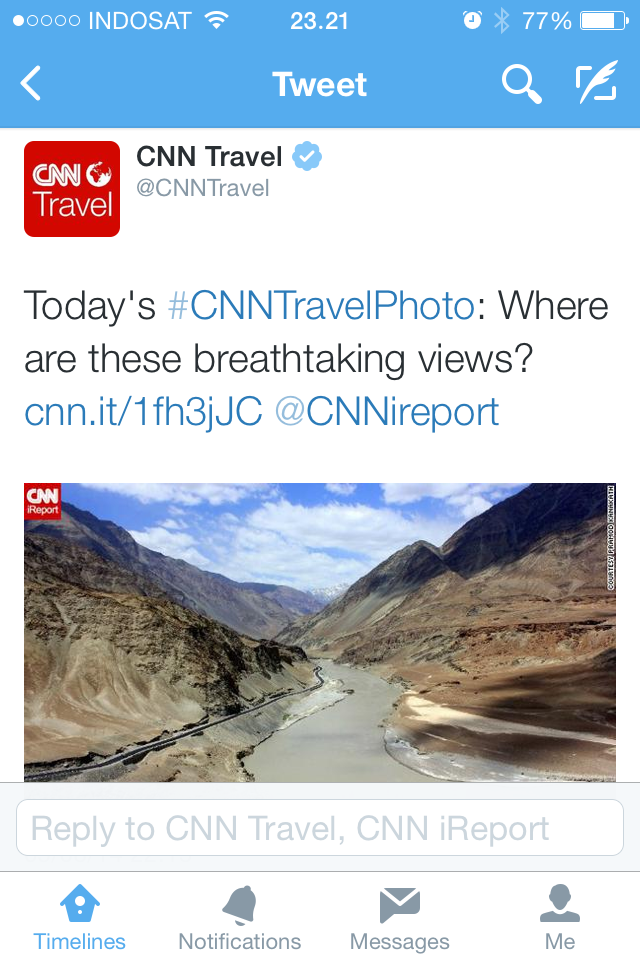
Task: Open the Messages envelope tab
Action: point(399,904)
